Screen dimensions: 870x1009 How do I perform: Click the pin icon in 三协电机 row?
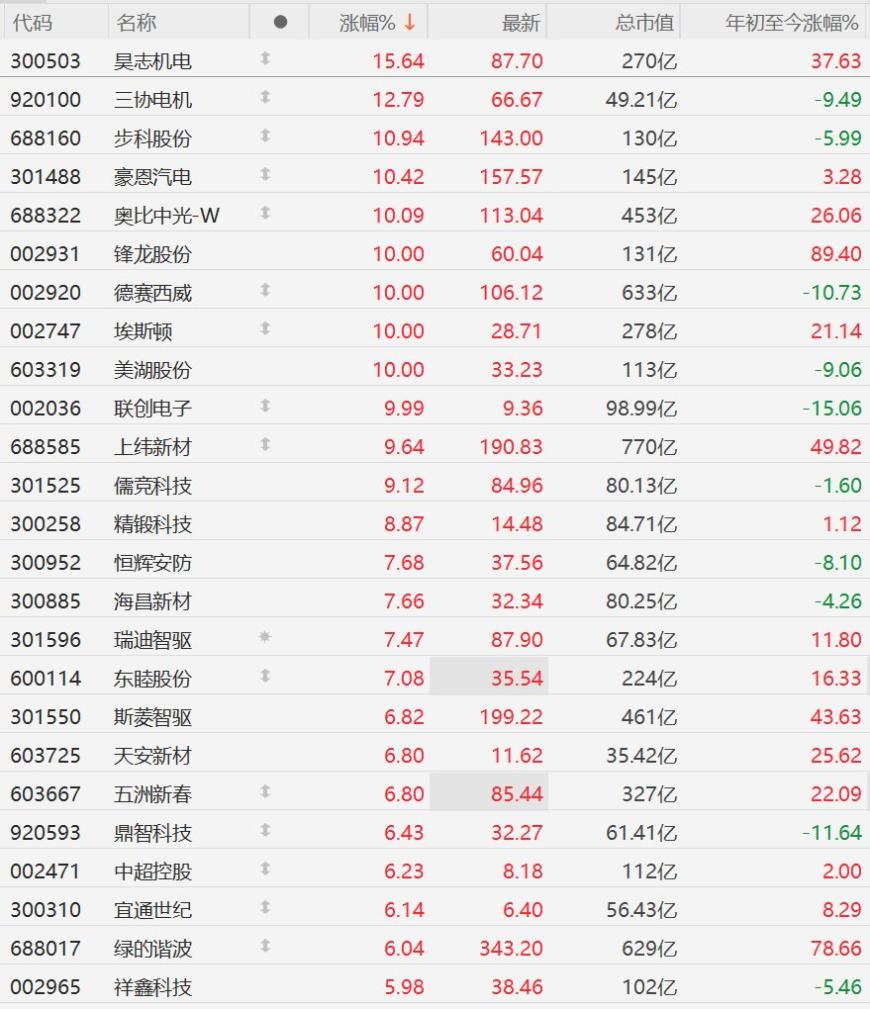click(x=265, y=97)
